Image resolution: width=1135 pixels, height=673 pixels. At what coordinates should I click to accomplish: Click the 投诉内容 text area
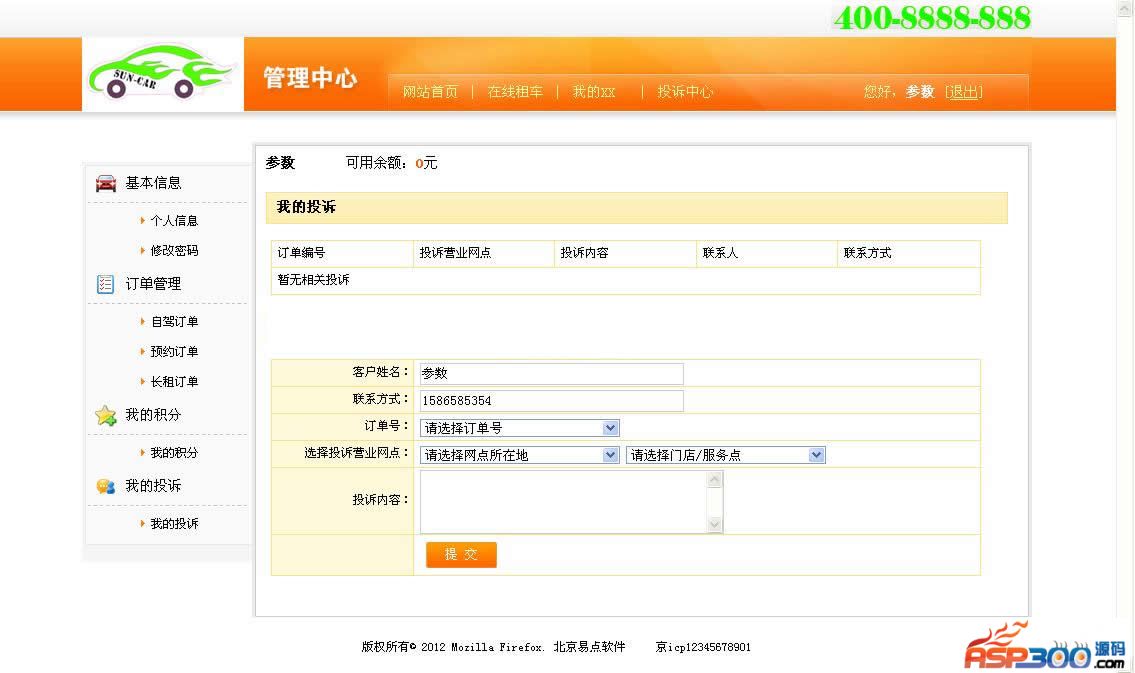571,501
